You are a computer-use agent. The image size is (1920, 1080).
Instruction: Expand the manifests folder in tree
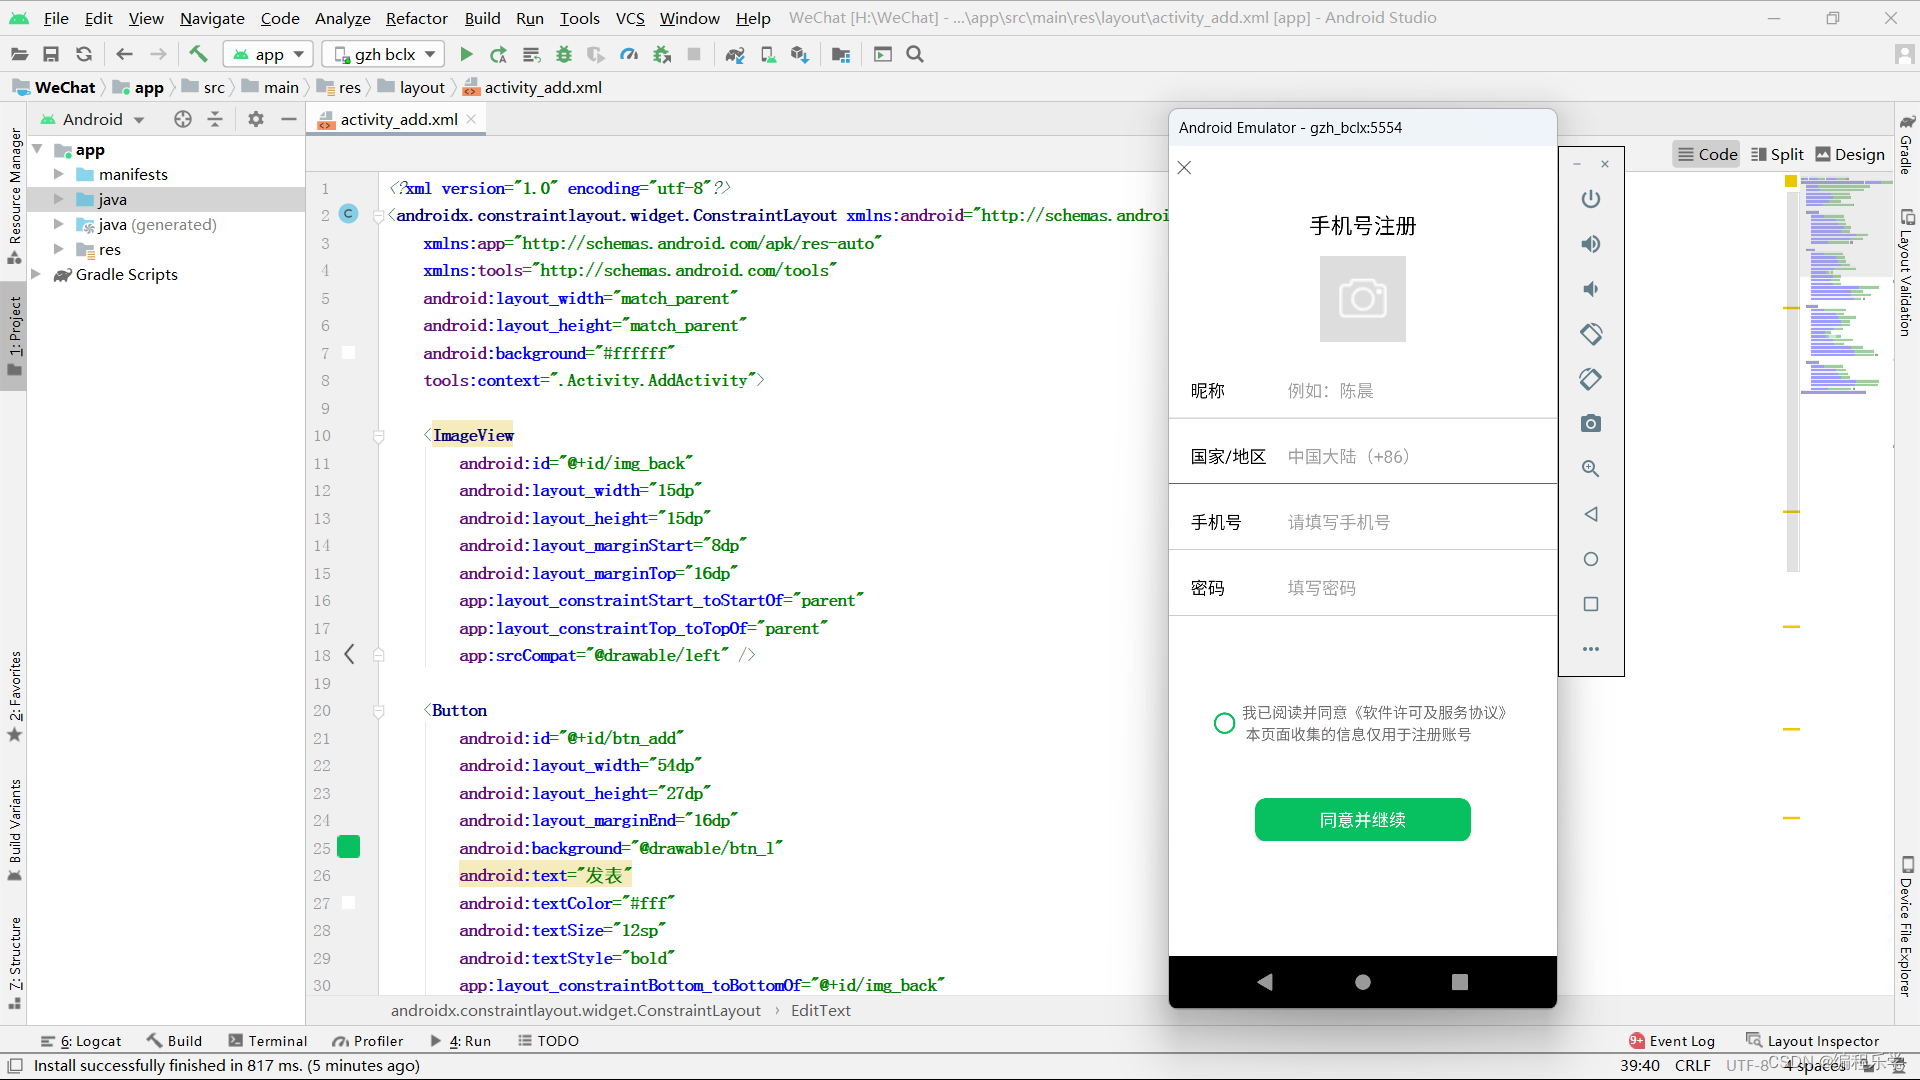tap(59, 174)
